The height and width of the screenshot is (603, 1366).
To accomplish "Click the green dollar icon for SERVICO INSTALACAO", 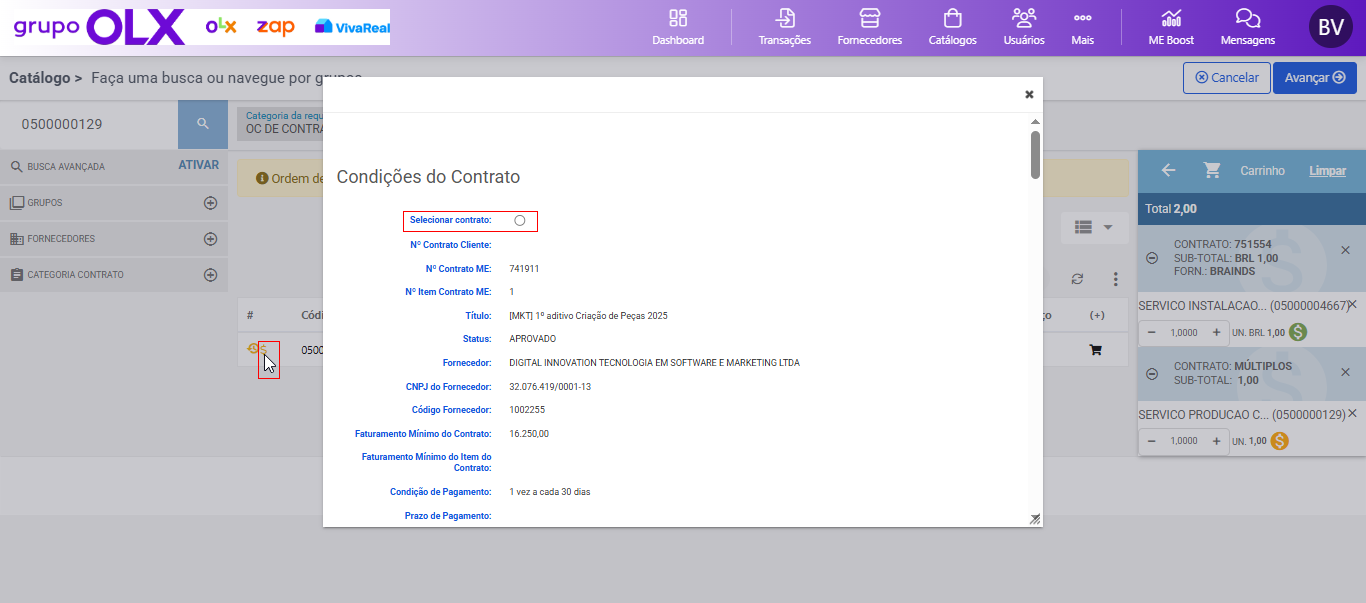I will [x=1298, y=332].
